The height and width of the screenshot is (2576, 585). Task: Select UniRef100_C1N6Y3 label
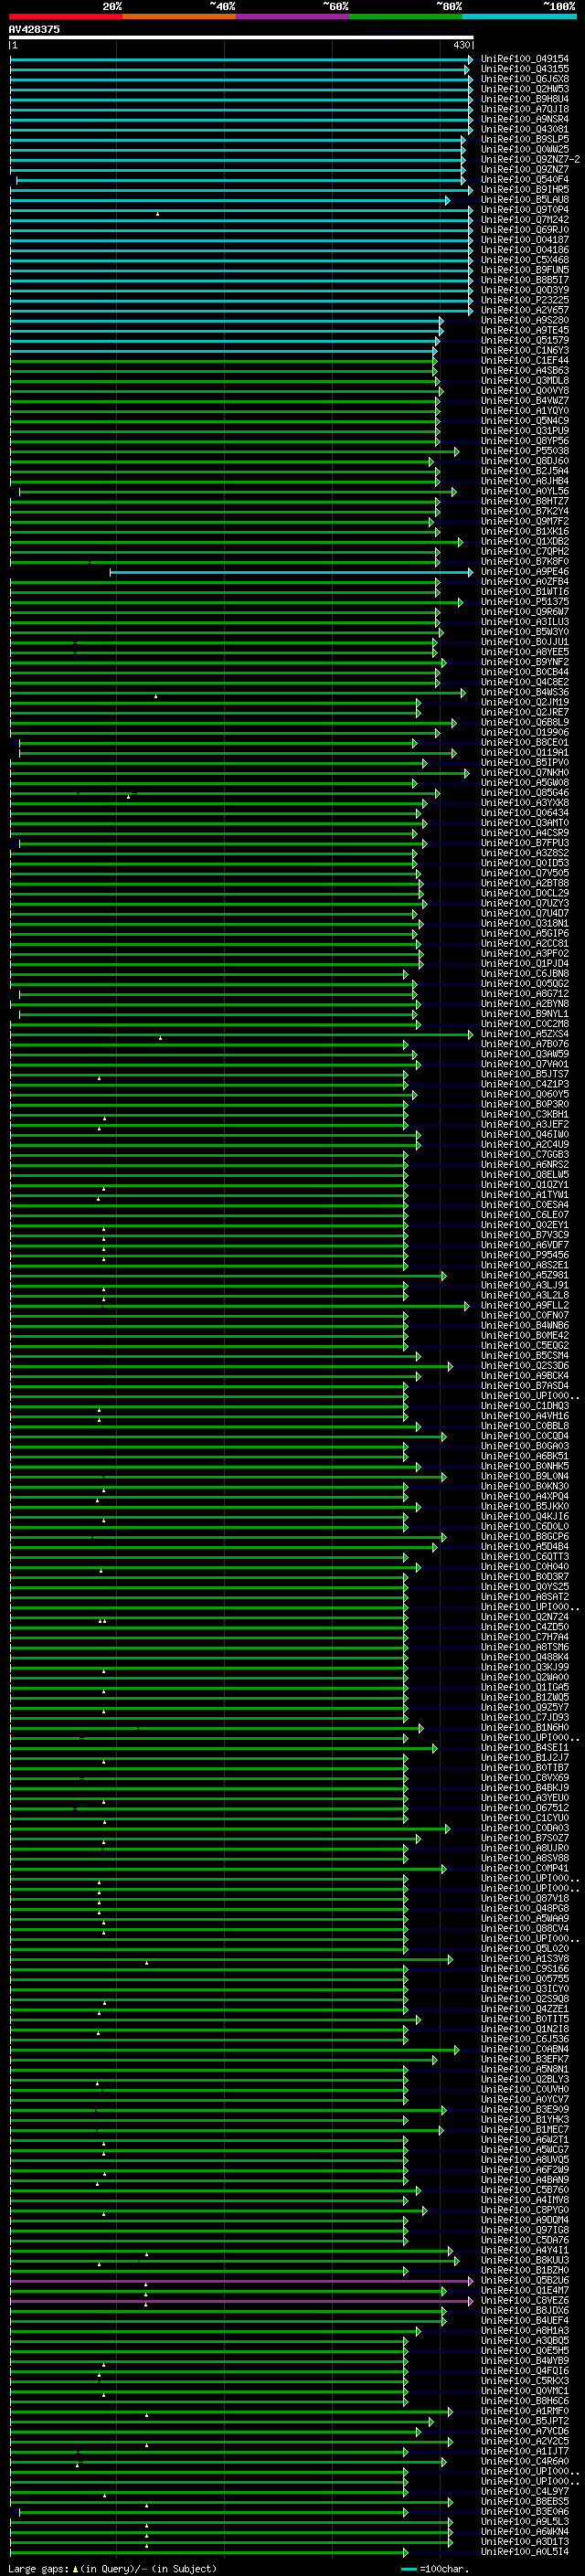pos(525,351)
